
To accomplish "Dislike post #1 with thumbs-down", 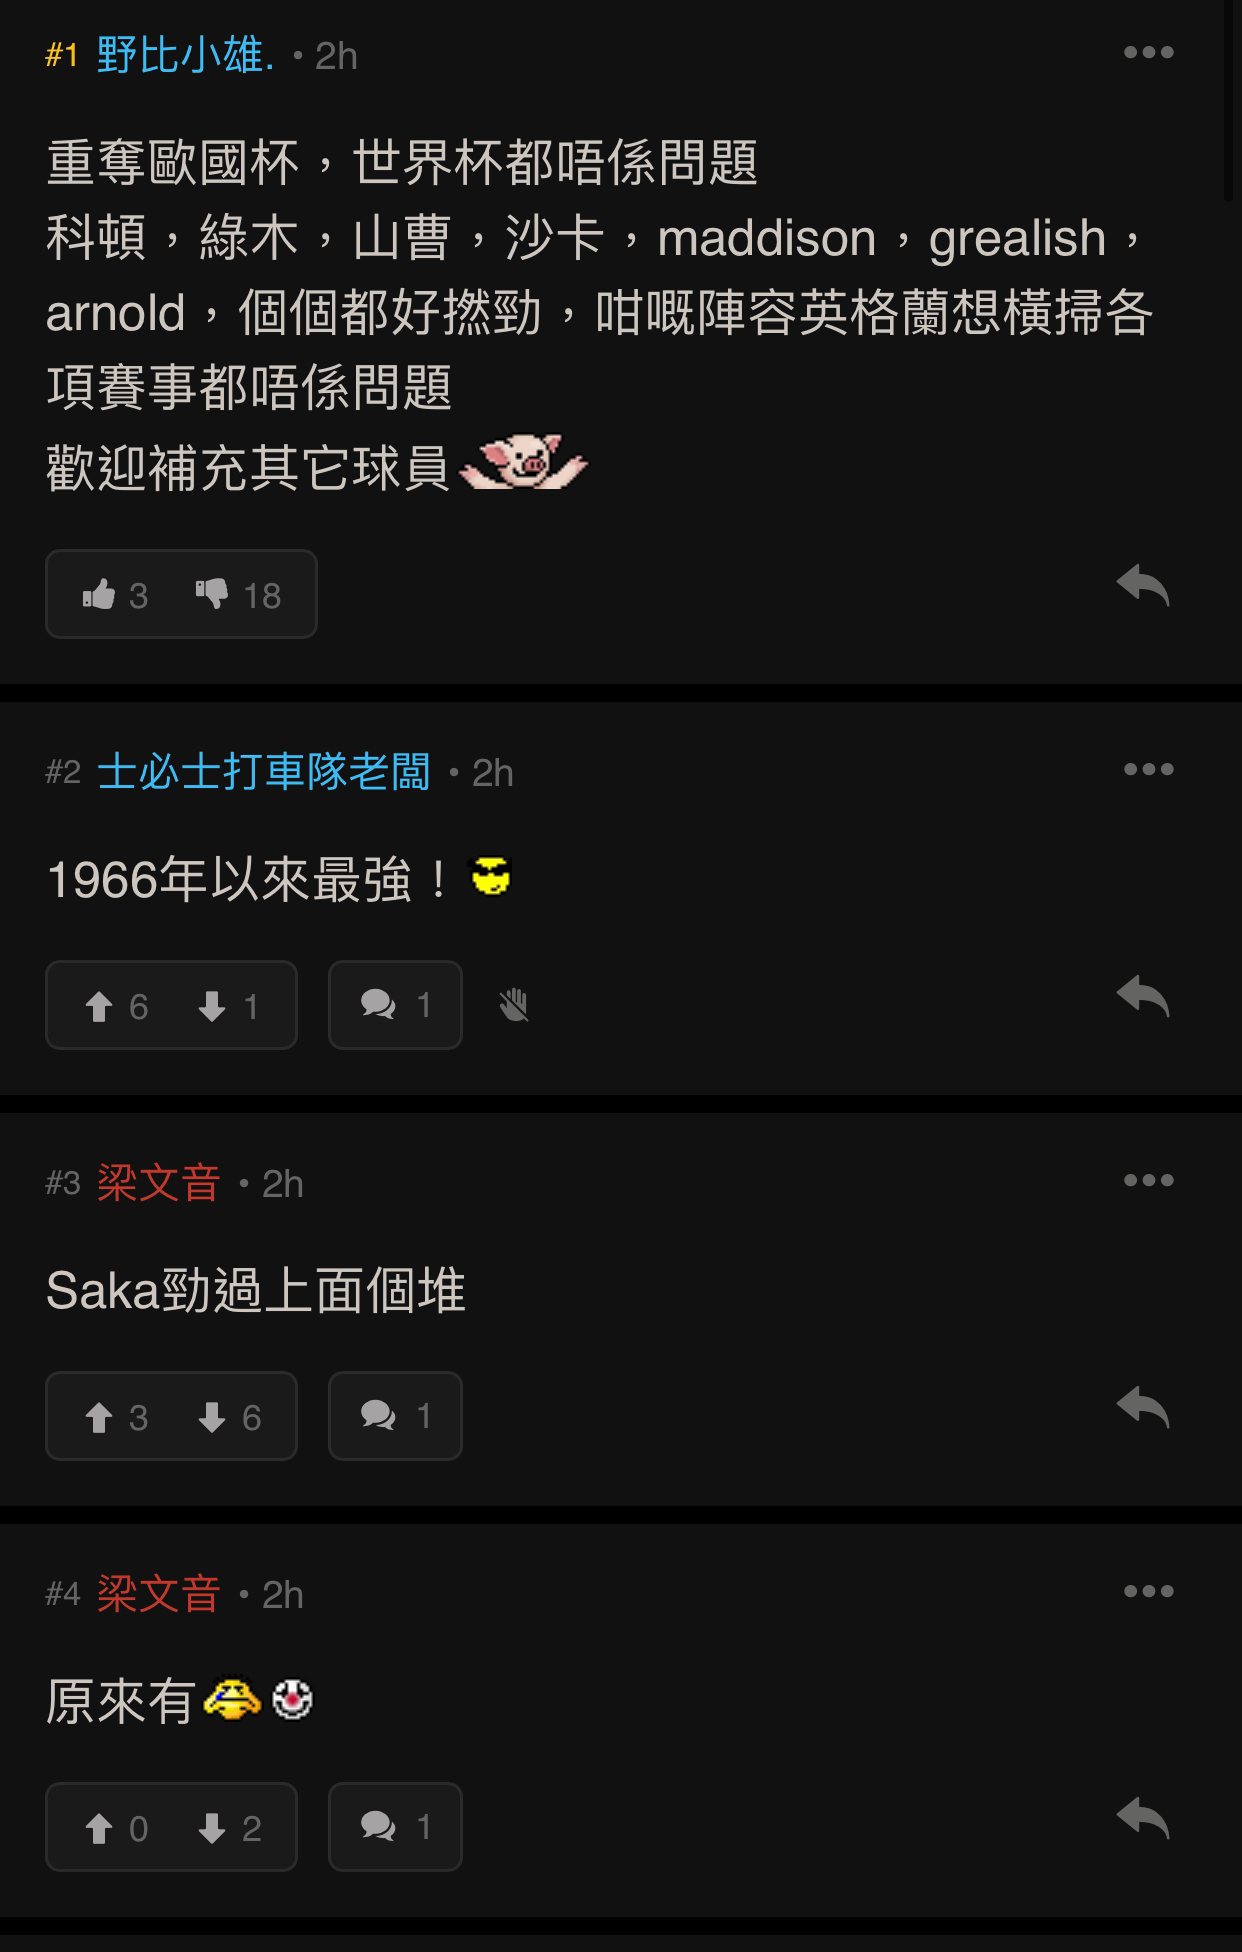I will click(238, 595).
